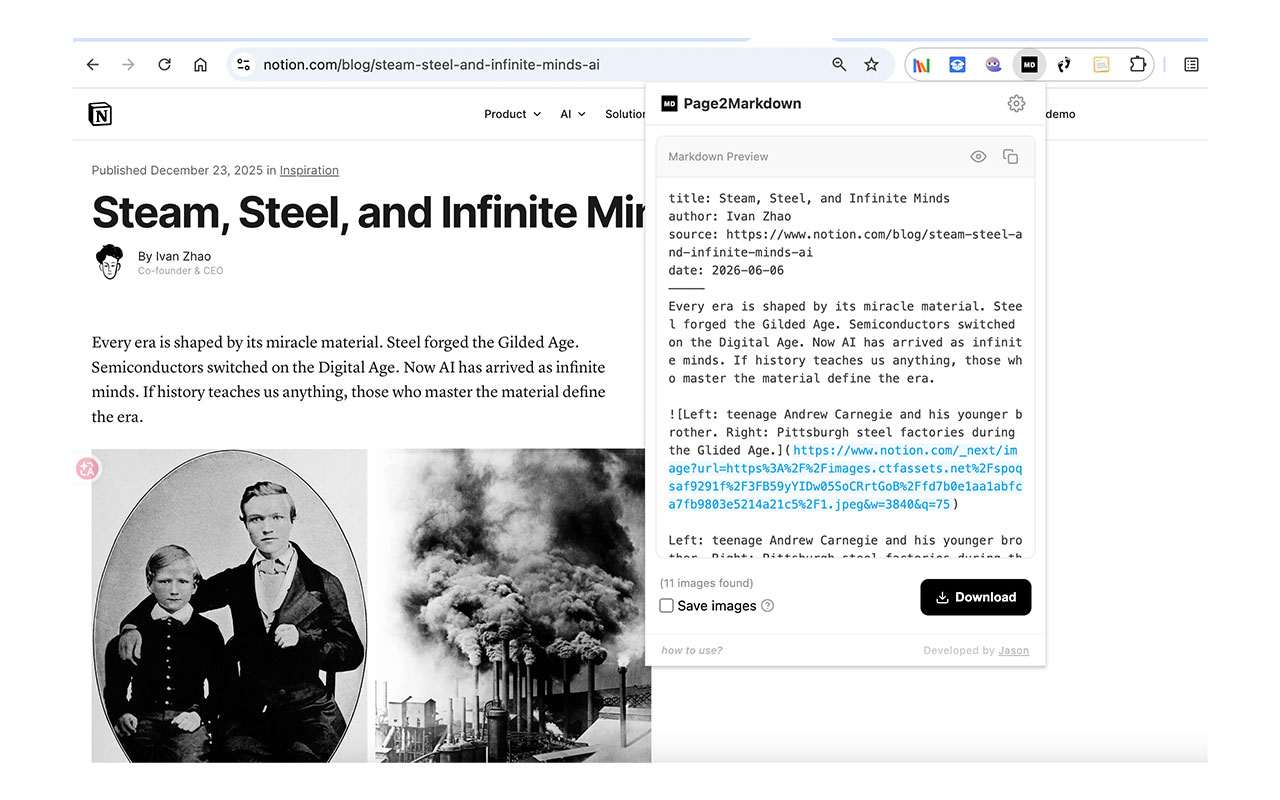Open the yellow note extension icon

1101,64
